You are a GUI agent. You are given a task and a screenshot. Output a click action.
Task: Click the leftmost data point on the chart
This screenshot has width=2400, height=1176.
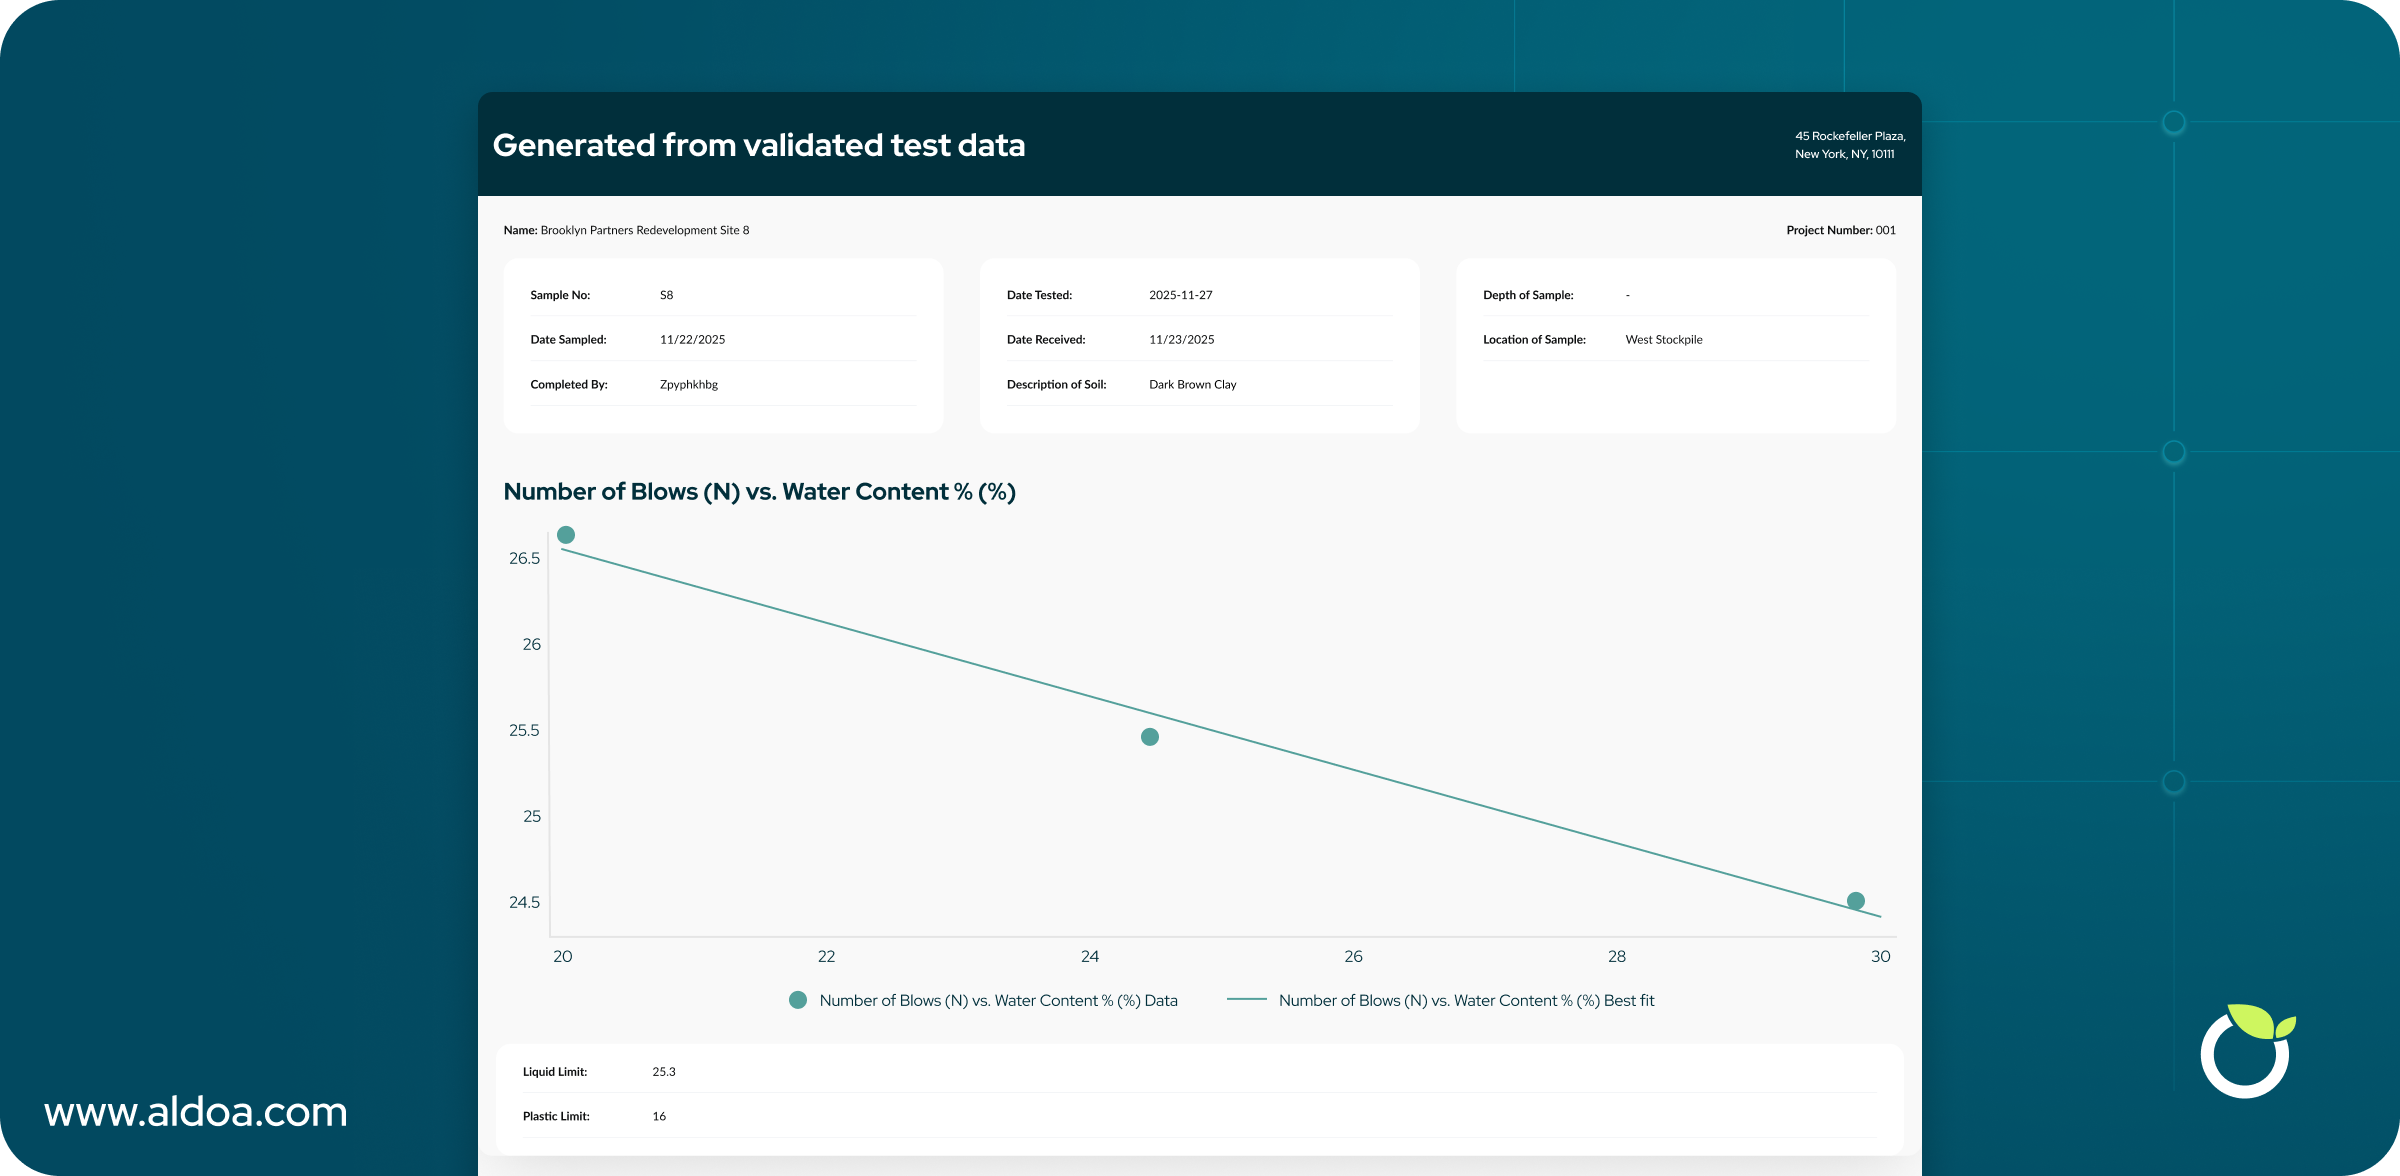(x=565, y=535)
